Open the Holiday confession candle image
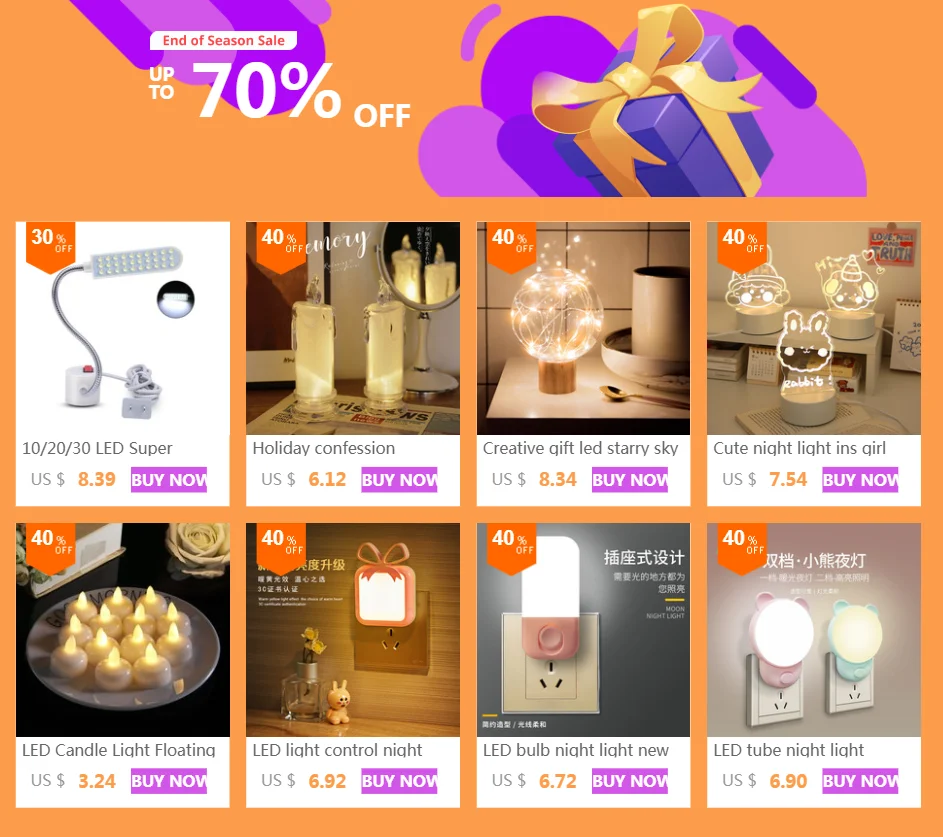This screenshot has height=837, width=943. (x=353, y=328)
